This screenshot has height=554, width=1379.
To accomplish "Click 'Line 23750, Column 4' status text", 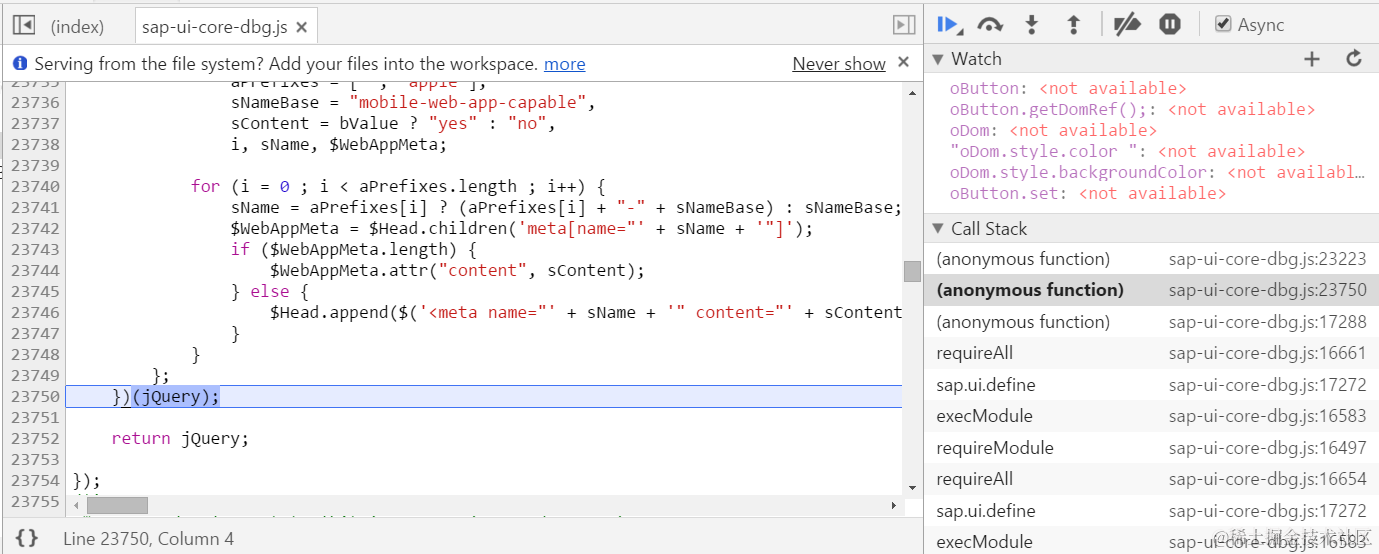I will pyautogui.click(x=148, y=538).
